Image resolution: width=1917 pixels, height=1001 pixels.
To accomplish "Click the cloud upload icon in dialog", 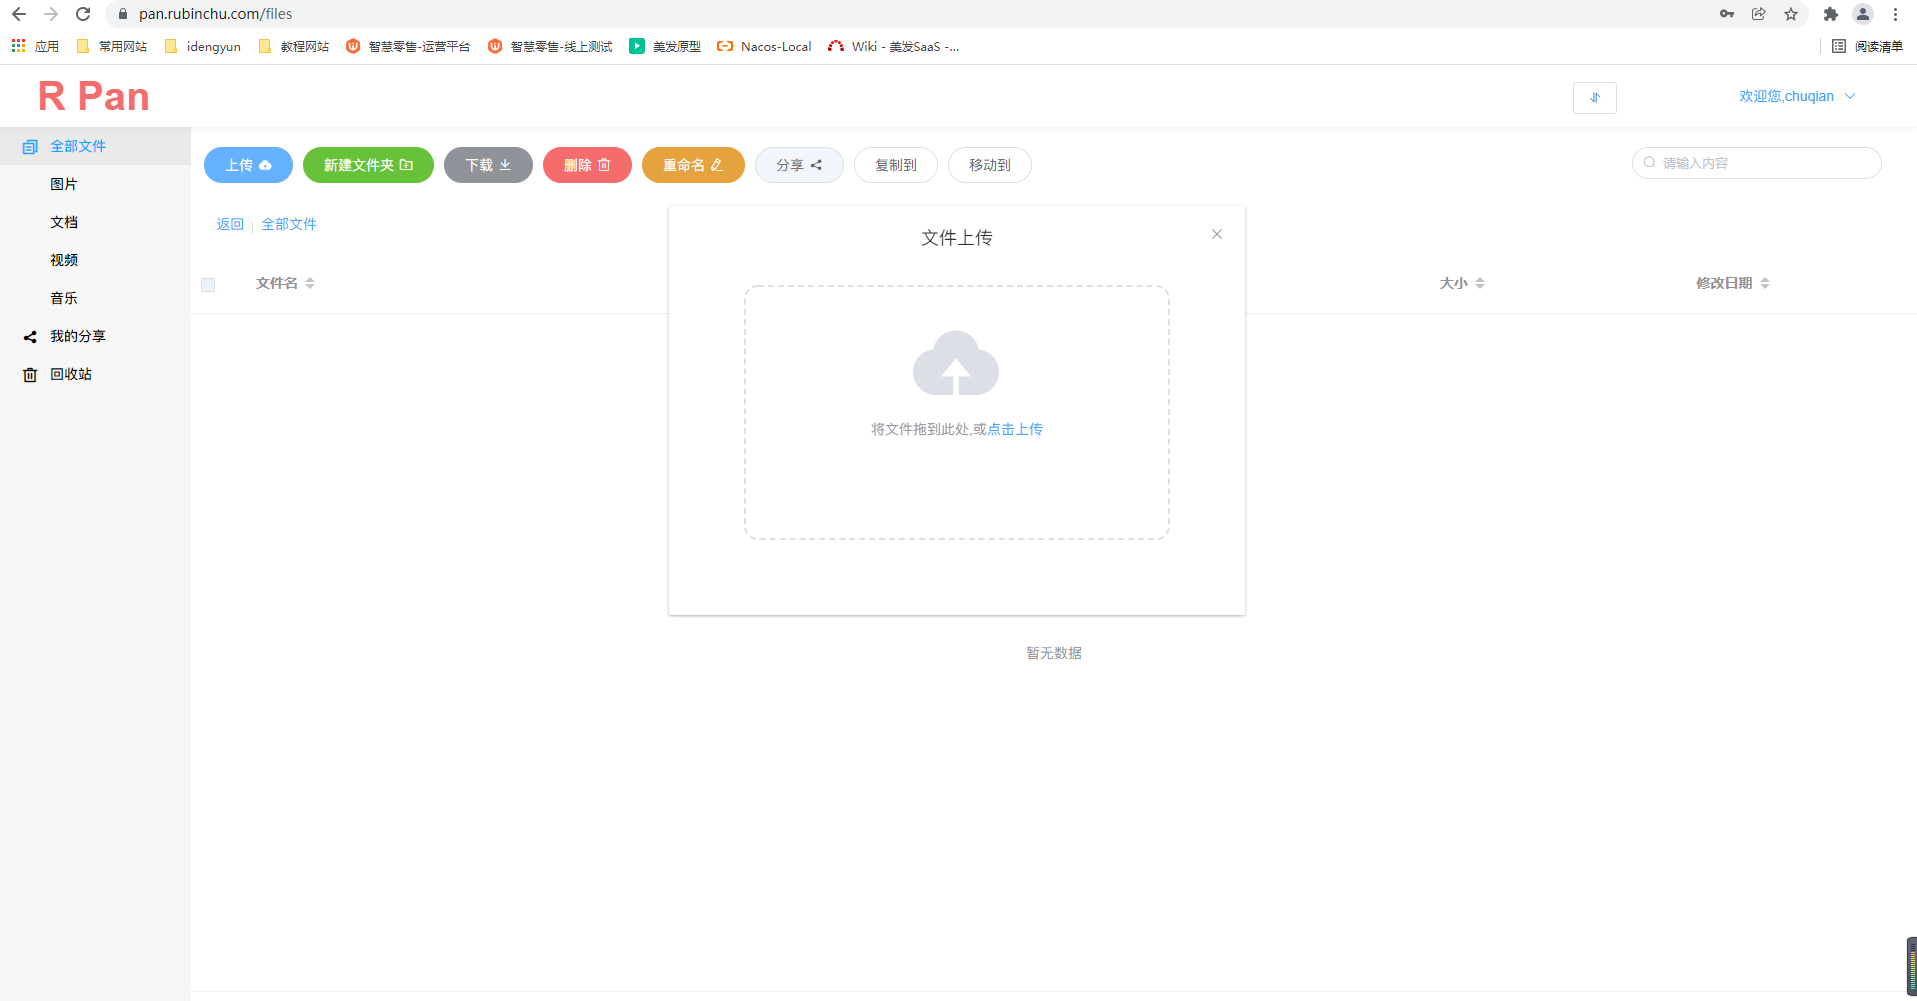I will (x=956, y=363).
